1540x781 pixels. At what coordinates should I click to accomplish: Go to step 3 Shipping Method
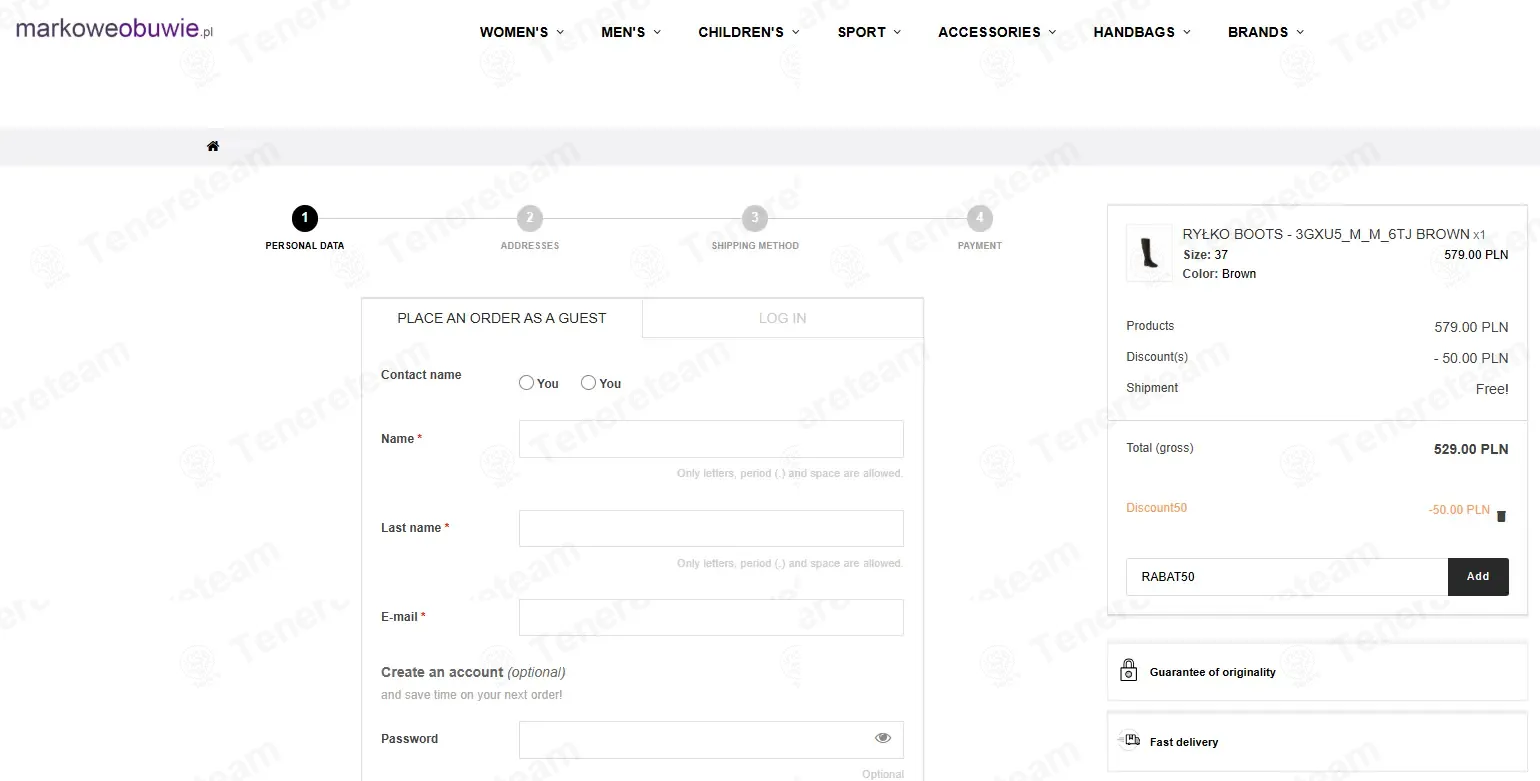pyautogui.click(x=755, y=227)
